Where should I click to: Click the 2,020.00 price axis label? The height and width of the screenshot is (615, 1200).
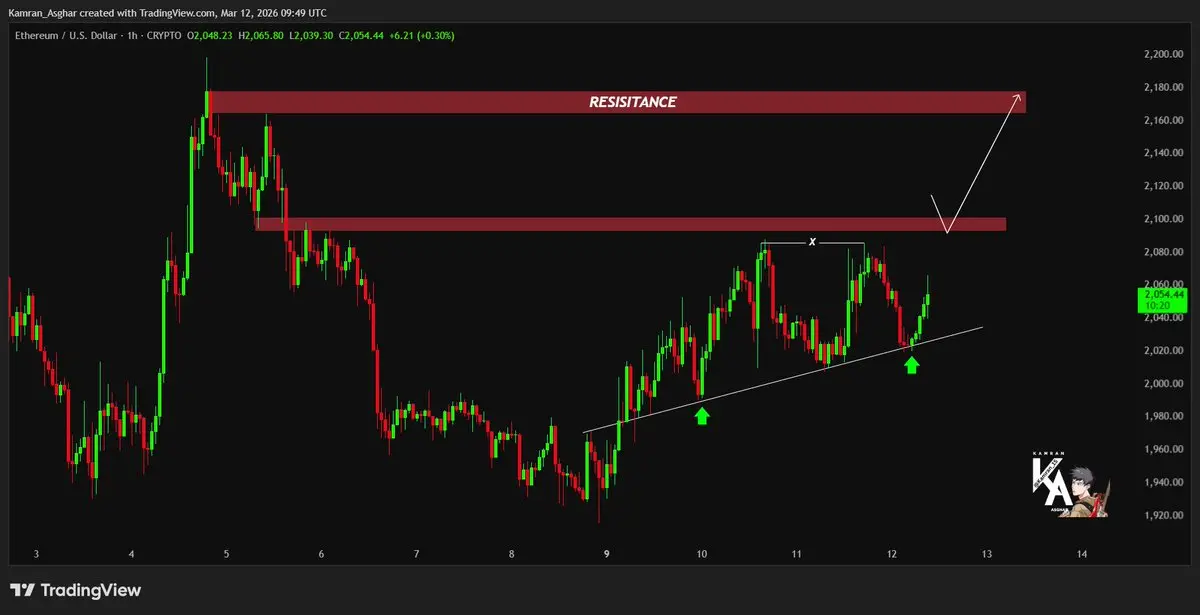tap(1166, 351)
